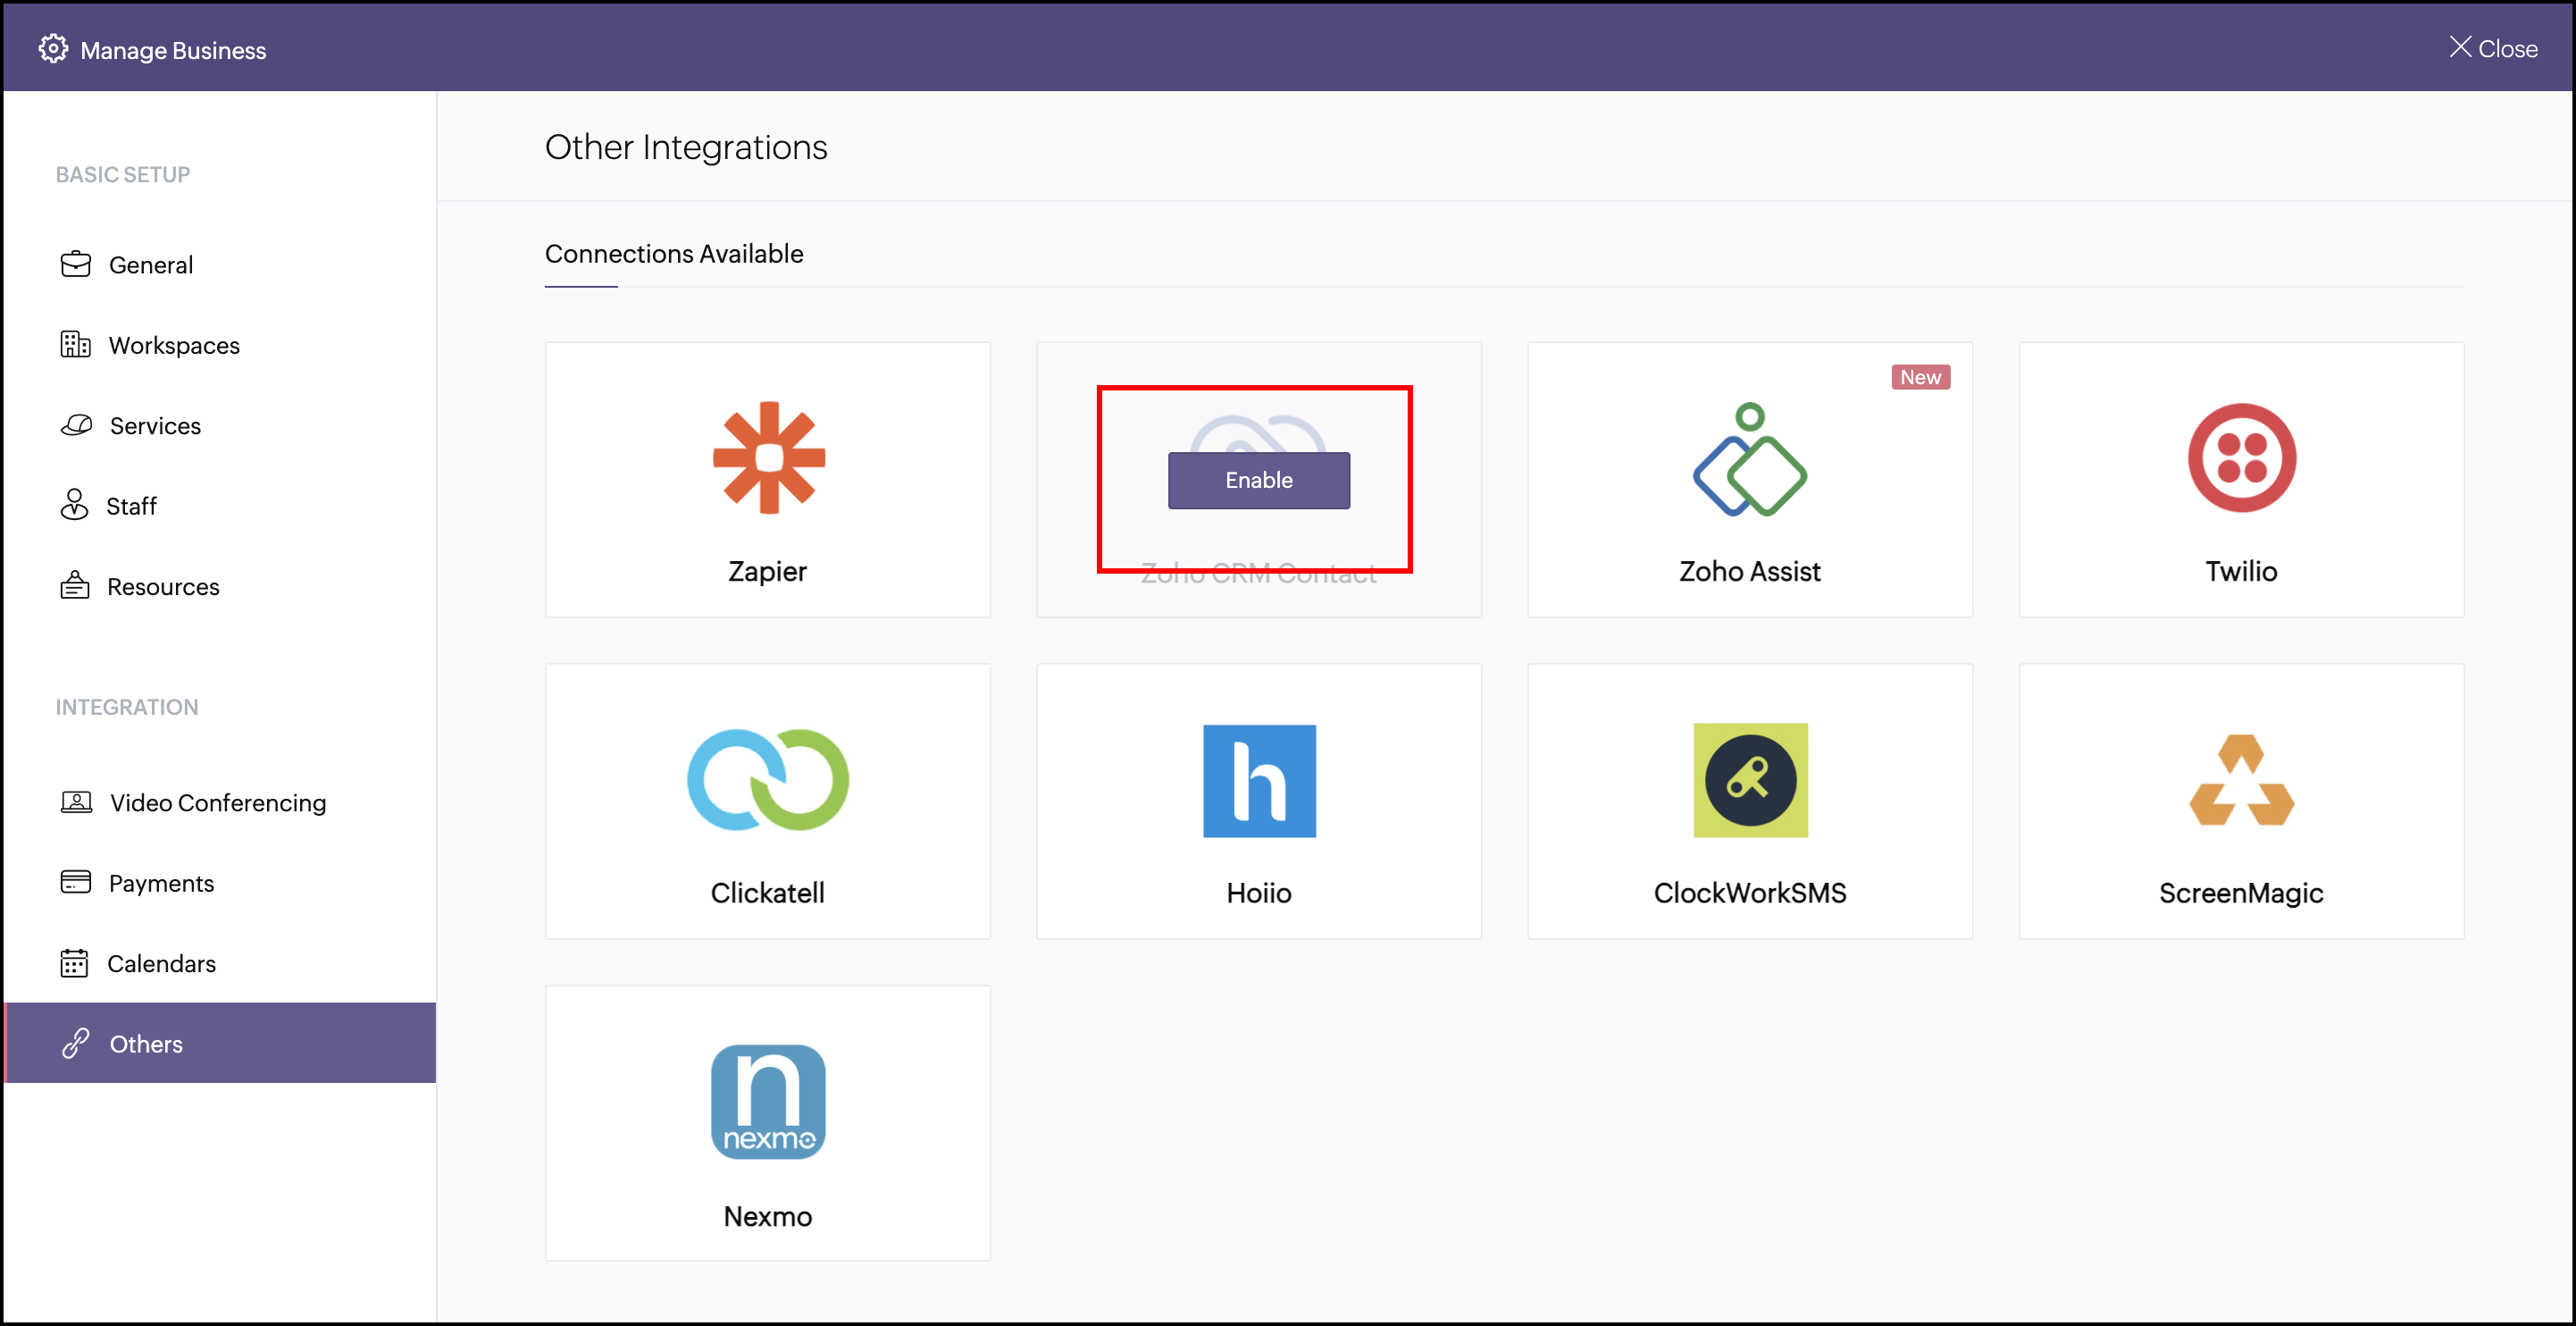Screen dimensions: 2576x1326
Task: Open Video Conferencing integrations
Action: pos(218,803)
